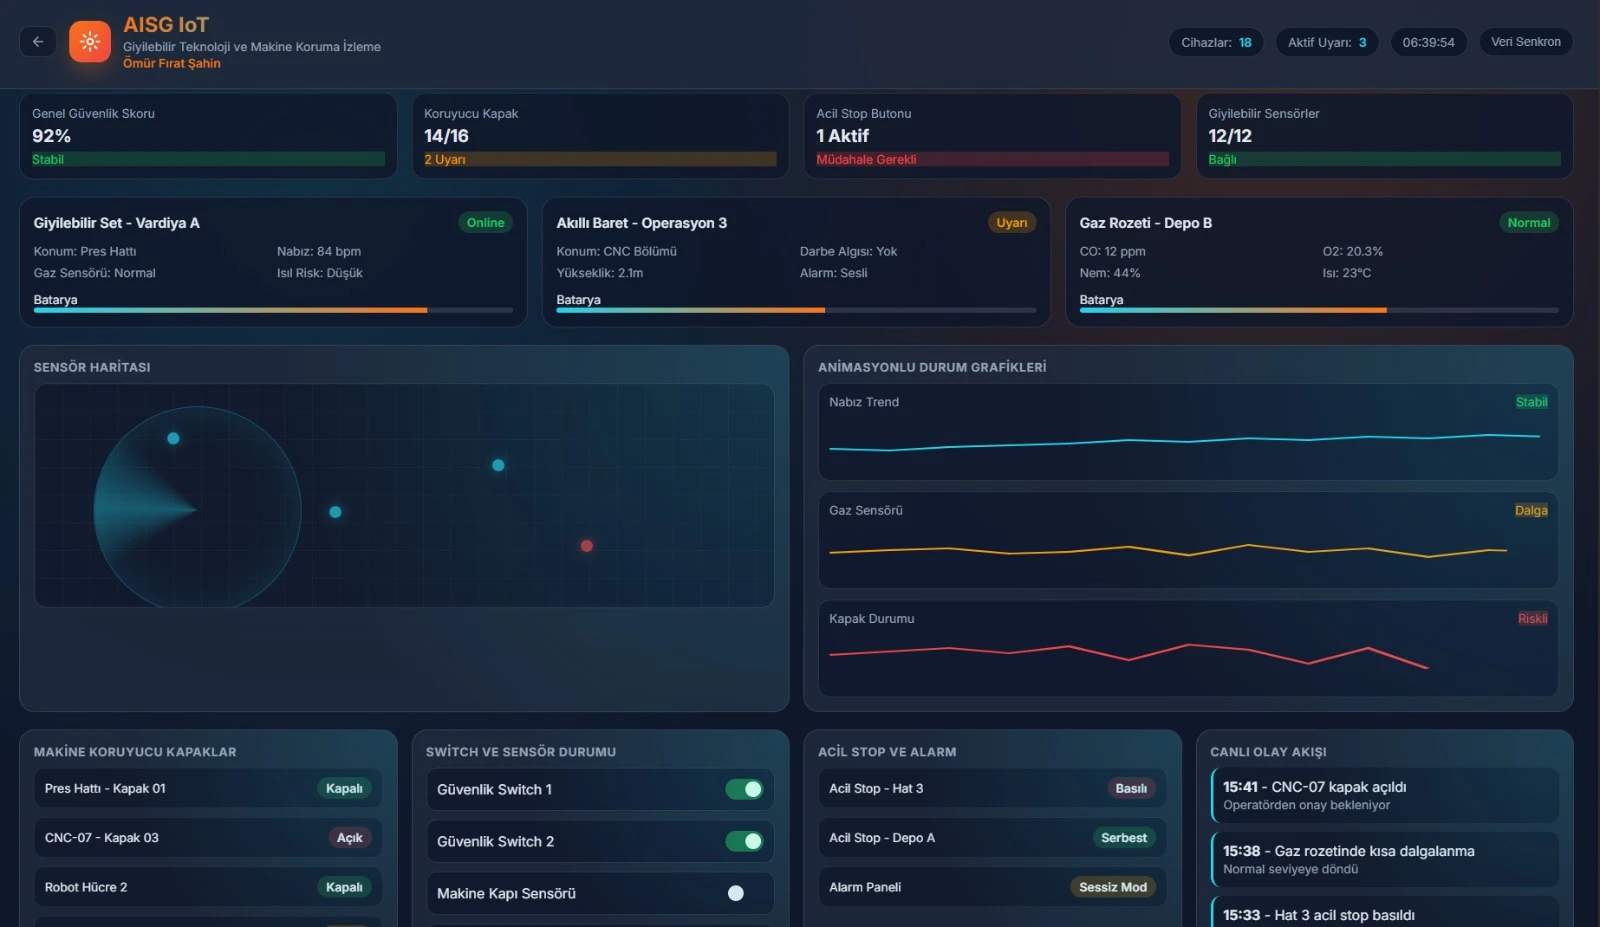Click the back arrow button

tap(38, 42)
